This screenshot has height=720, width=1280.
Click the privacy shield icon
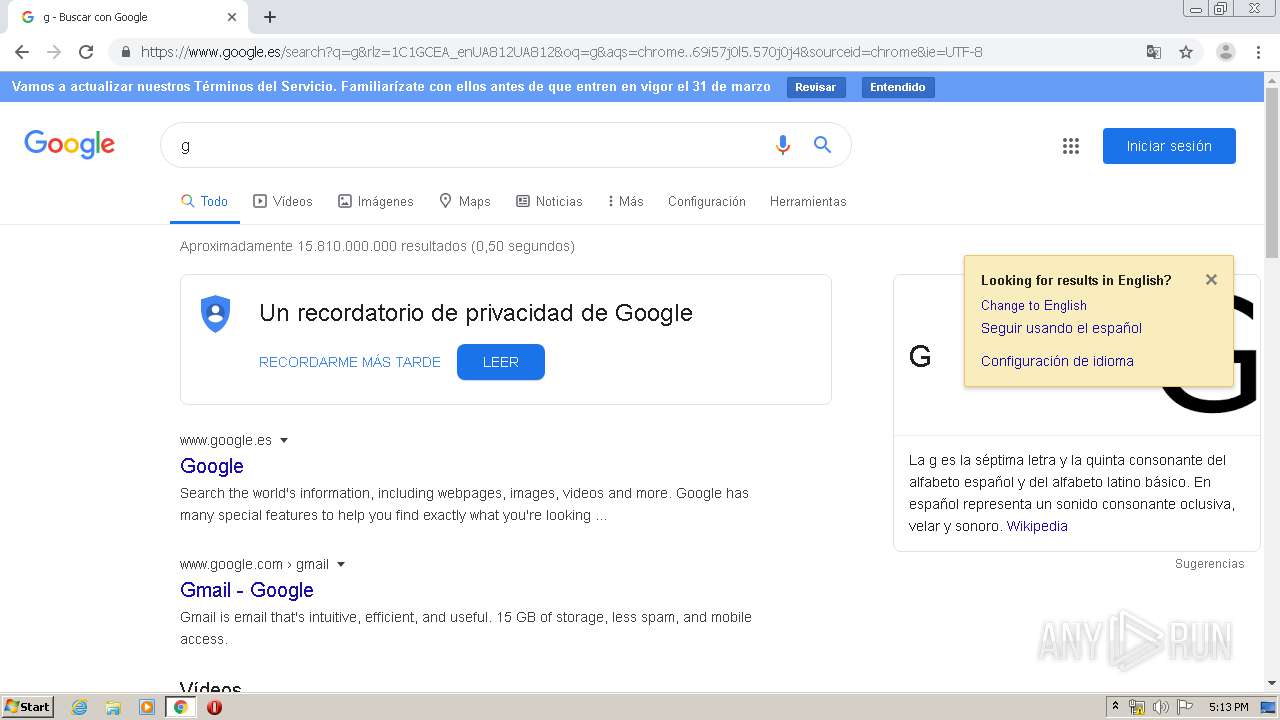[x=215, y=314]
